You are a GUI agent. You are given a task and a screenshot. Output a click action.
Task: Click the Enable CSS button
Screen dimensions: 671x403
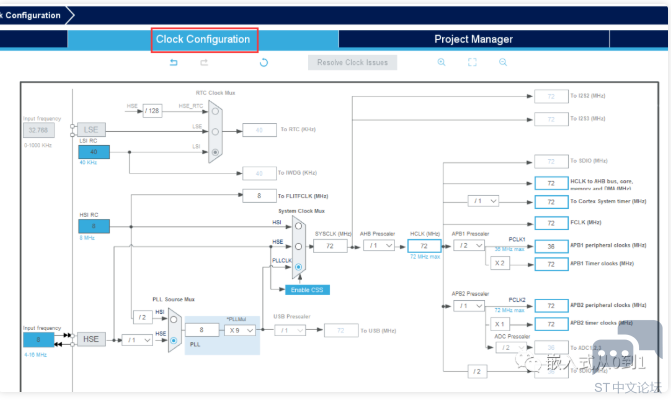click(307, 290)
